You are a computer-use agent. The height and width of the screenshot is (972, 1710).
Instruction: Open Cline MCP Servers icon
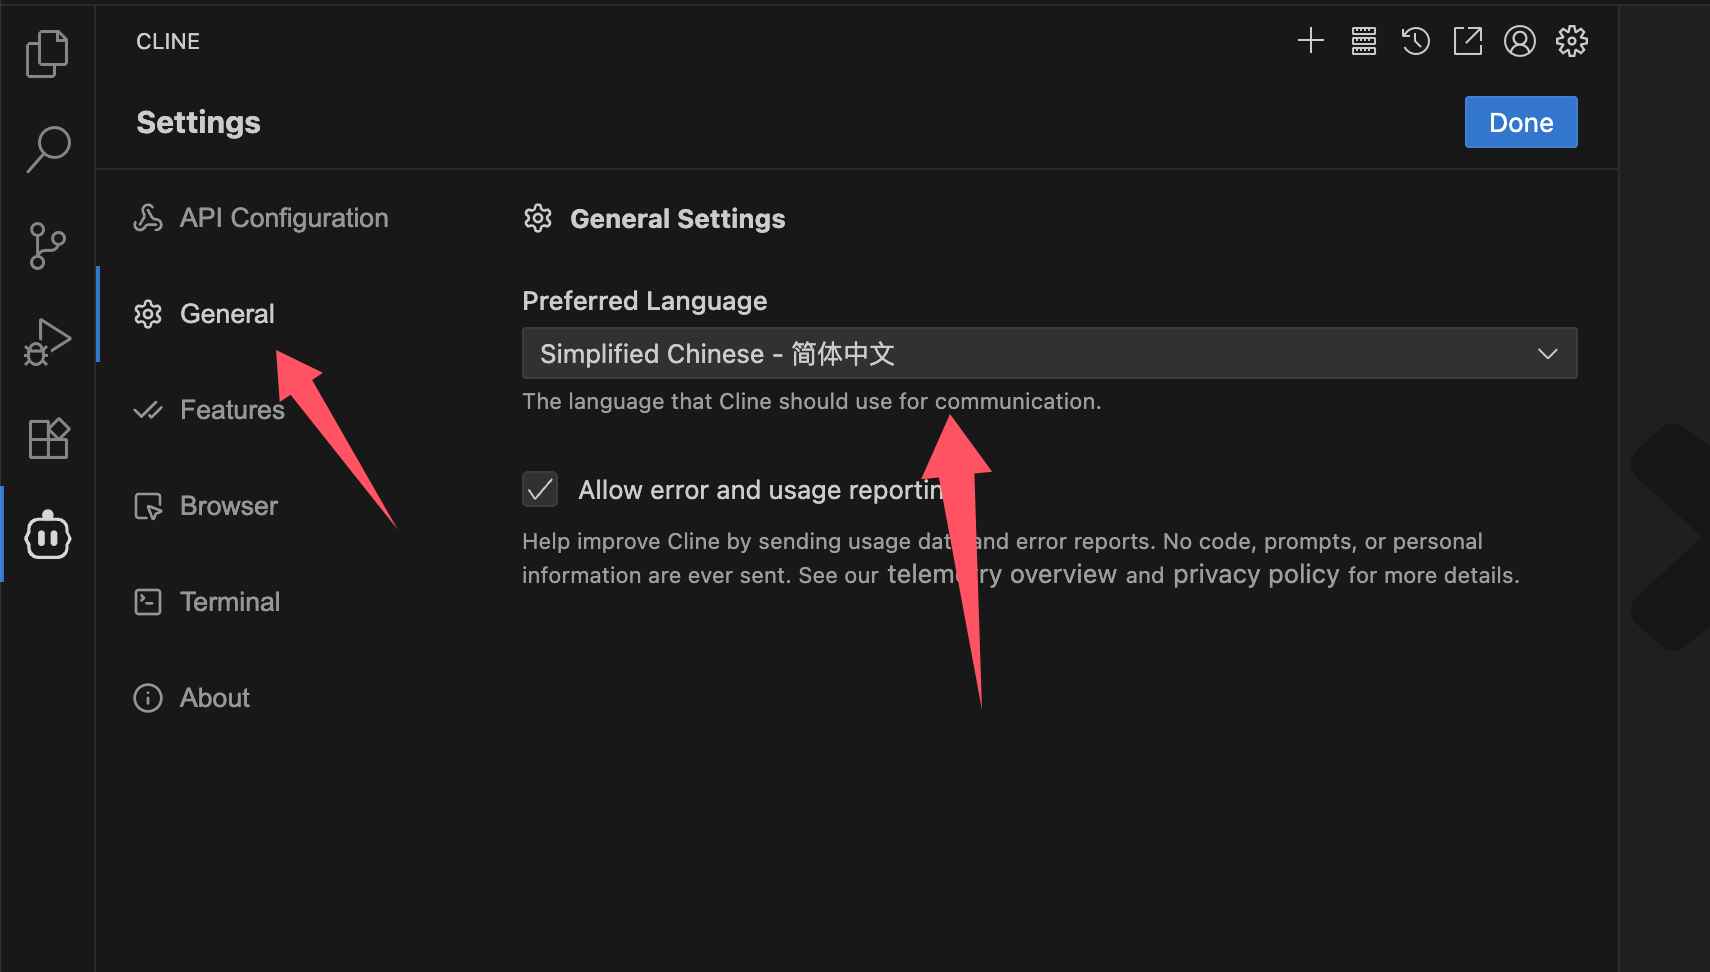pos(1363,41)
